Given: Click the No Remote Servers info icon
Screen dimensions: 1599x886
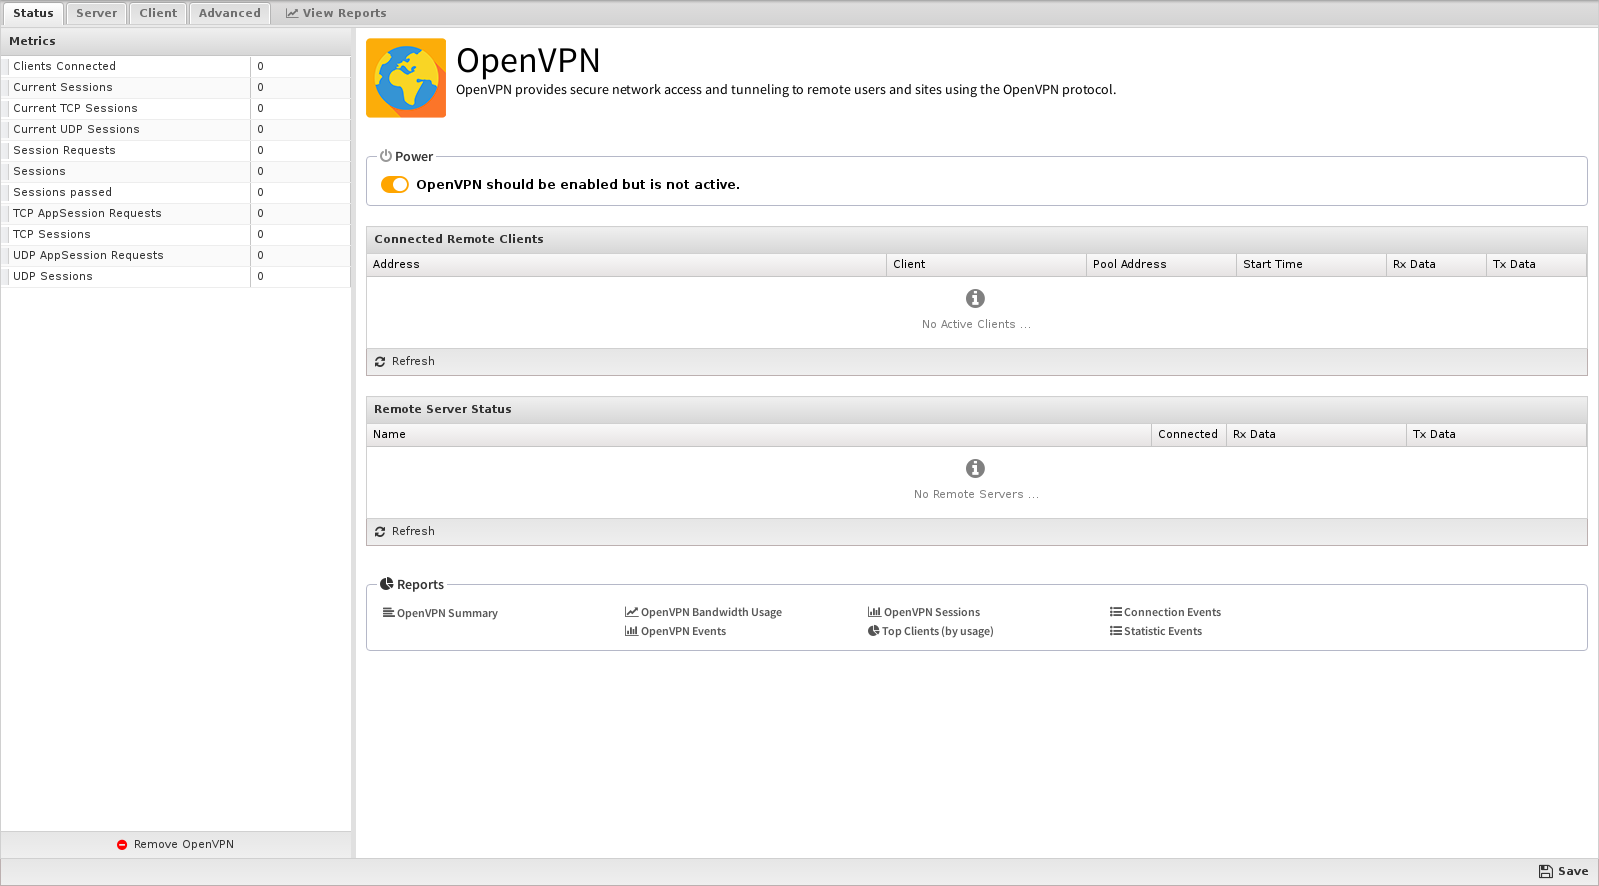Looking at the screenshot, I should point(975,468).
